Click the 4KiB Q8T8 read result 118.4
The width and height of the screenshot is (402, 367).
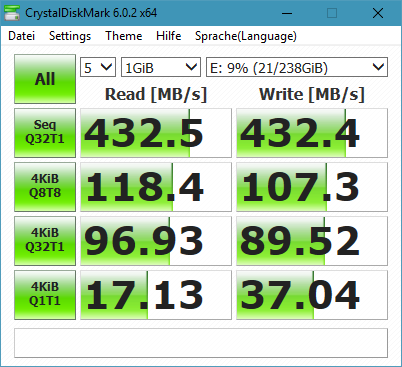[156, 187]
